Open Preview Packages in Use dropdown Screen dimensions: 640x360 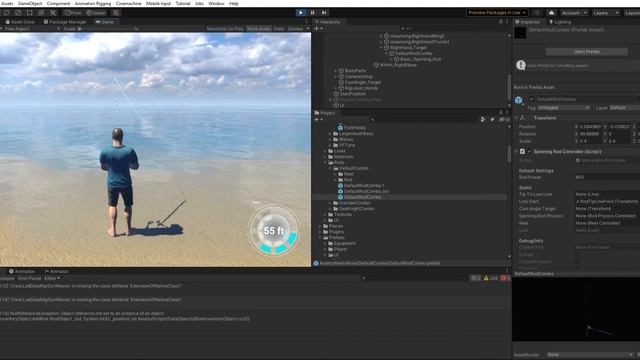(497, 13)
